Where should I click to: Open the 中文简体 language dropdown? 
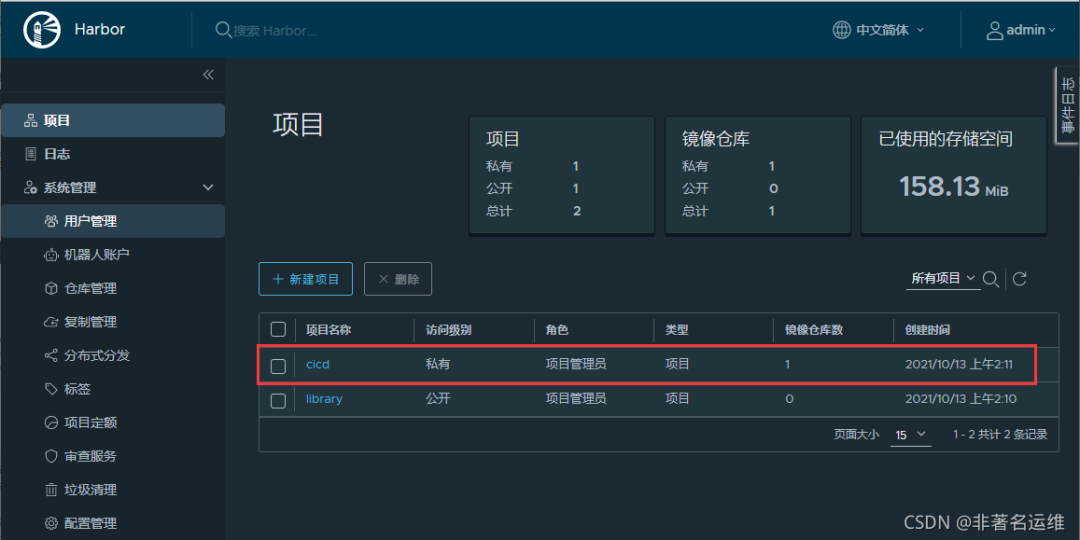tap(889, 30)
